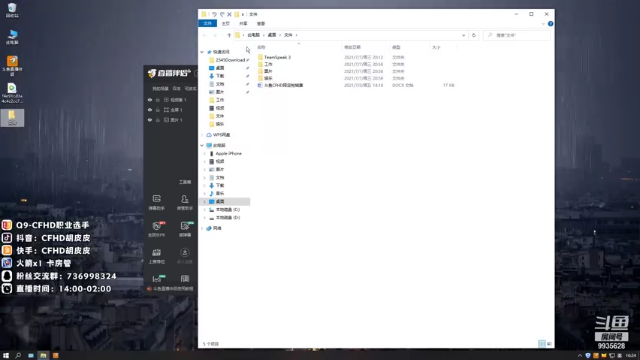Screen dimensions: 640x360
Task: Switch to details view in Explorer status bar
Action: click(542, 344)
